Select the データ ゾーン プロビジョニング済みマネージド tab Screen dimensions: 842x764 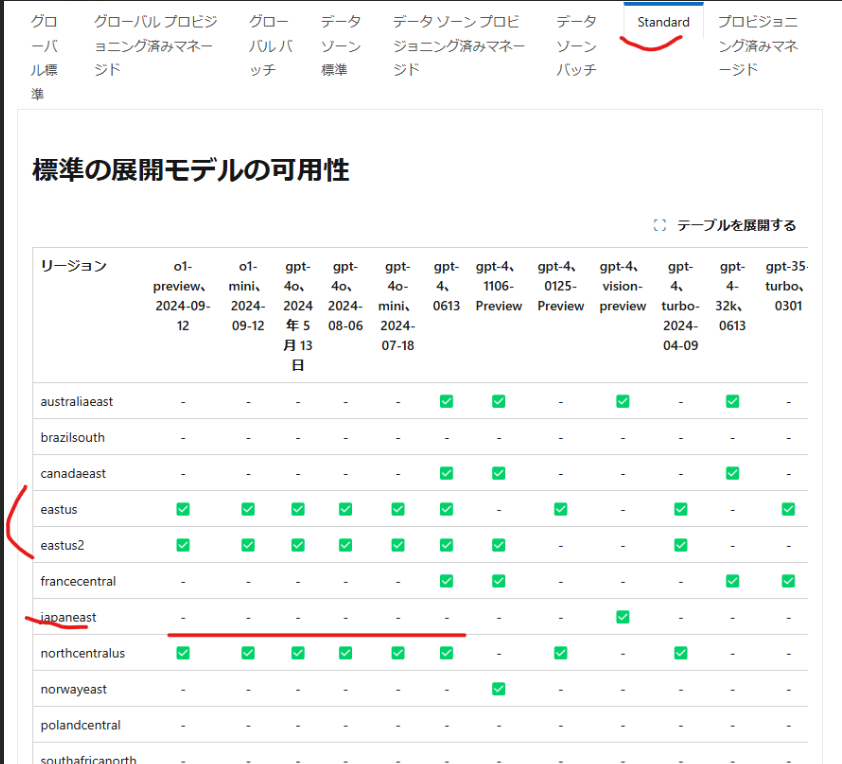tap(459, 46)
